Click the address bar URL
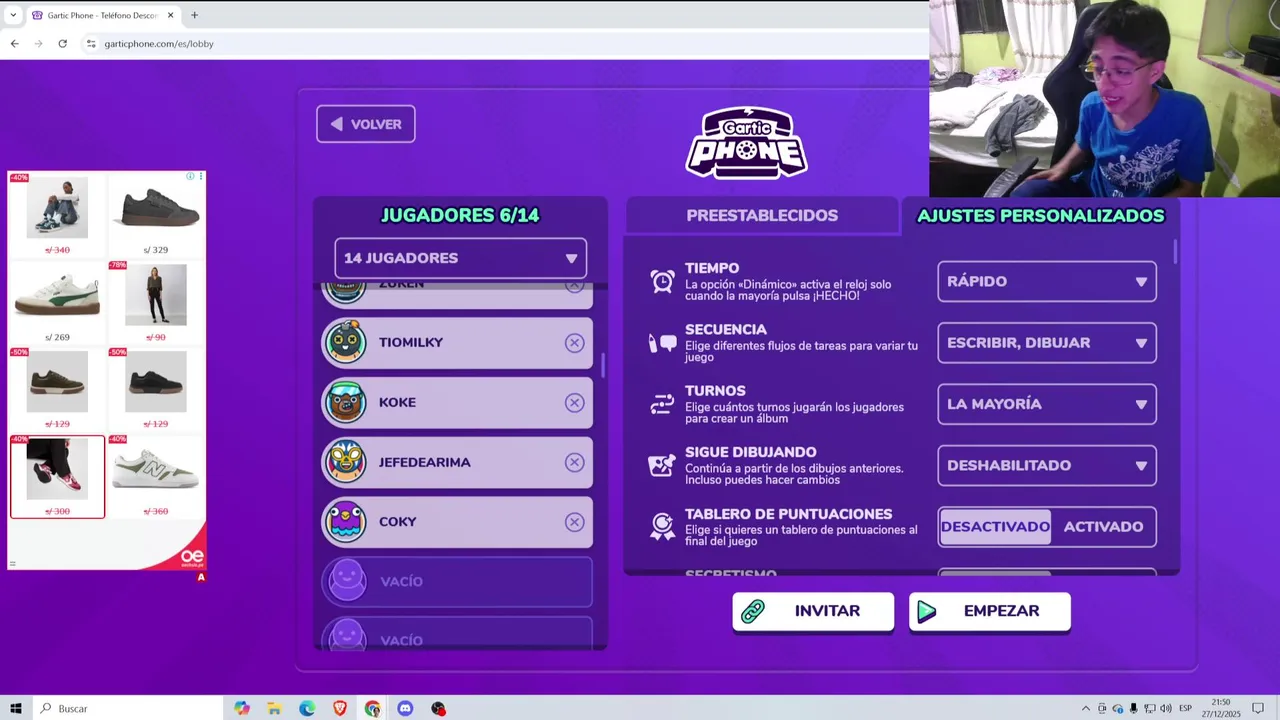1280x720 pixels. (x=159, y=44)
